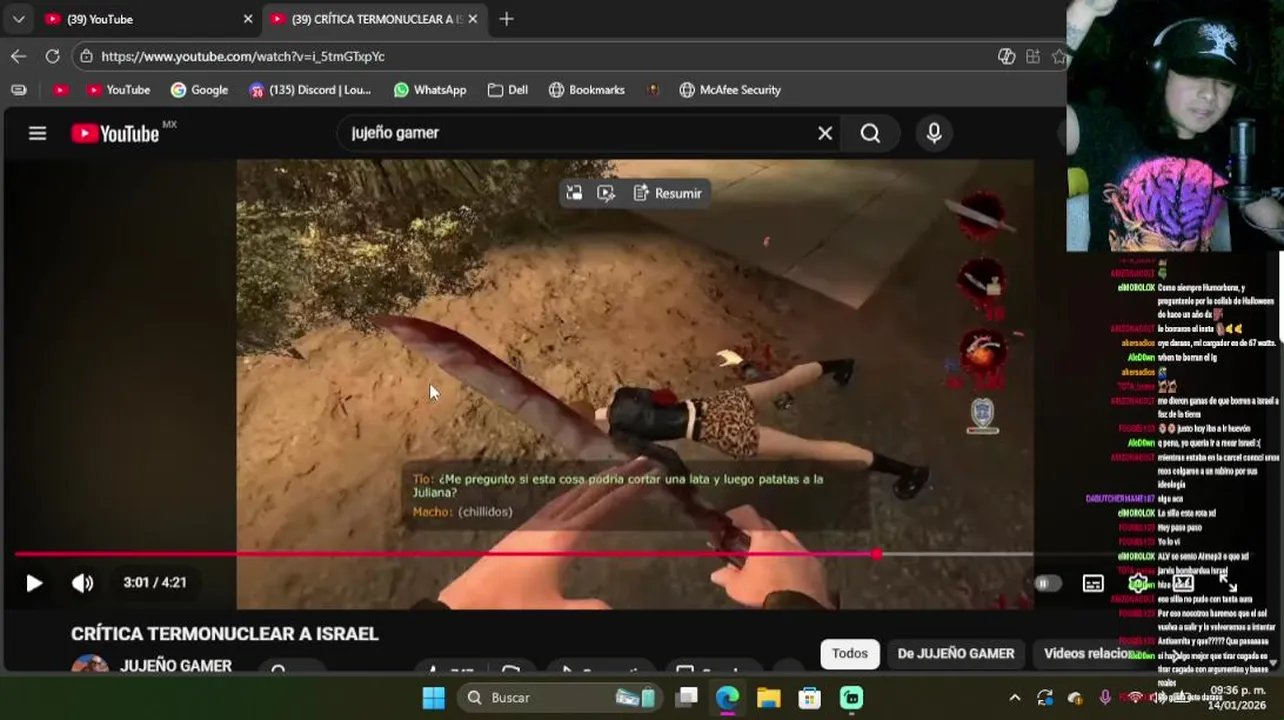The image size is (1284, 720).
Task: Enter fullscreen mode for the video
Action: [x=1228, y=583]
